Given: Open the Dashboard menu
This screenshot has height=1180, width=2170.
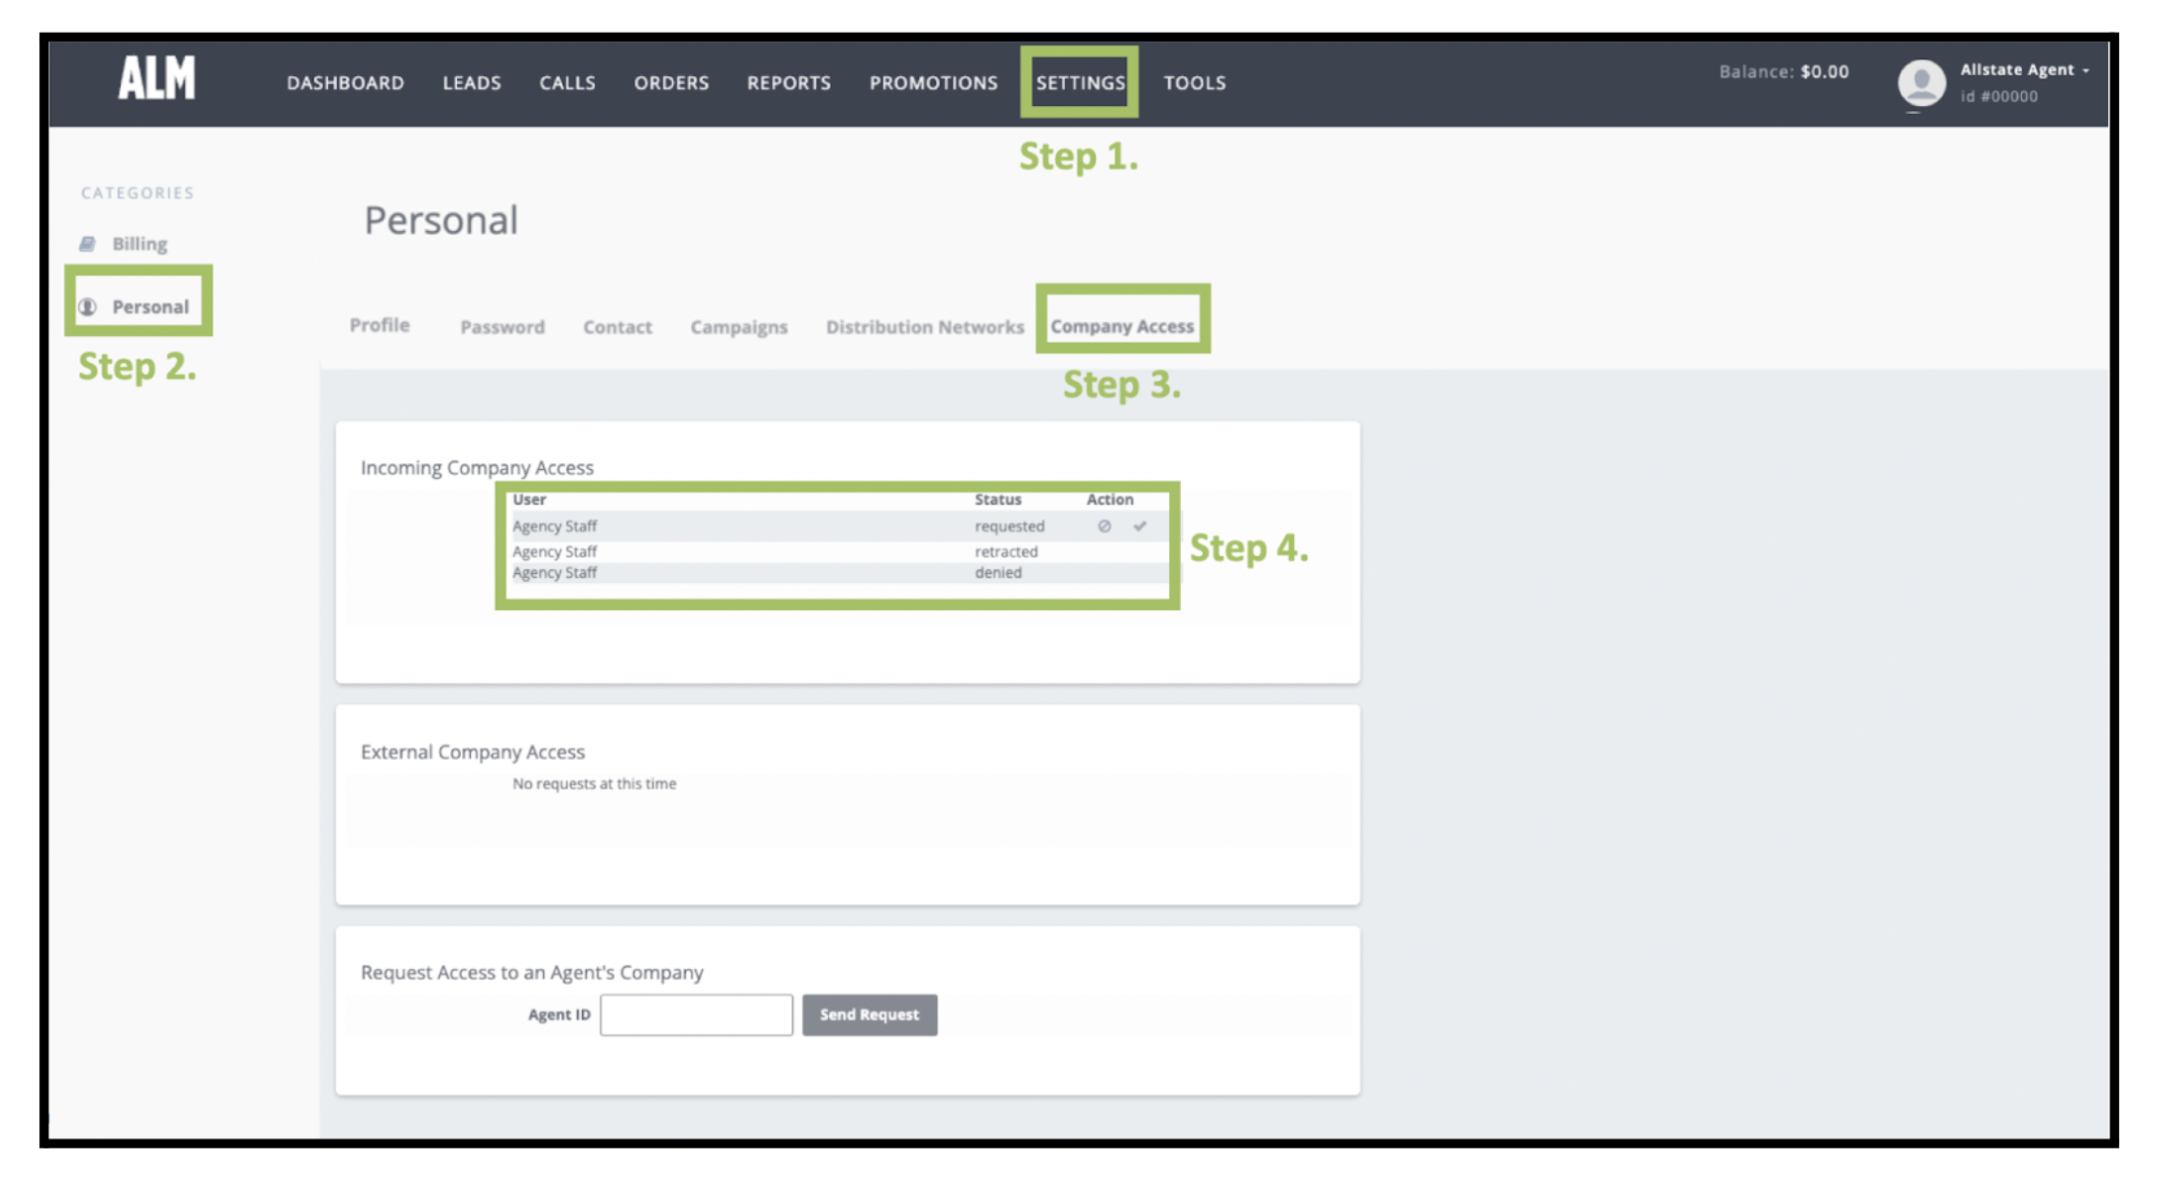Looking at the screenshot, I should tap(345, 83).
